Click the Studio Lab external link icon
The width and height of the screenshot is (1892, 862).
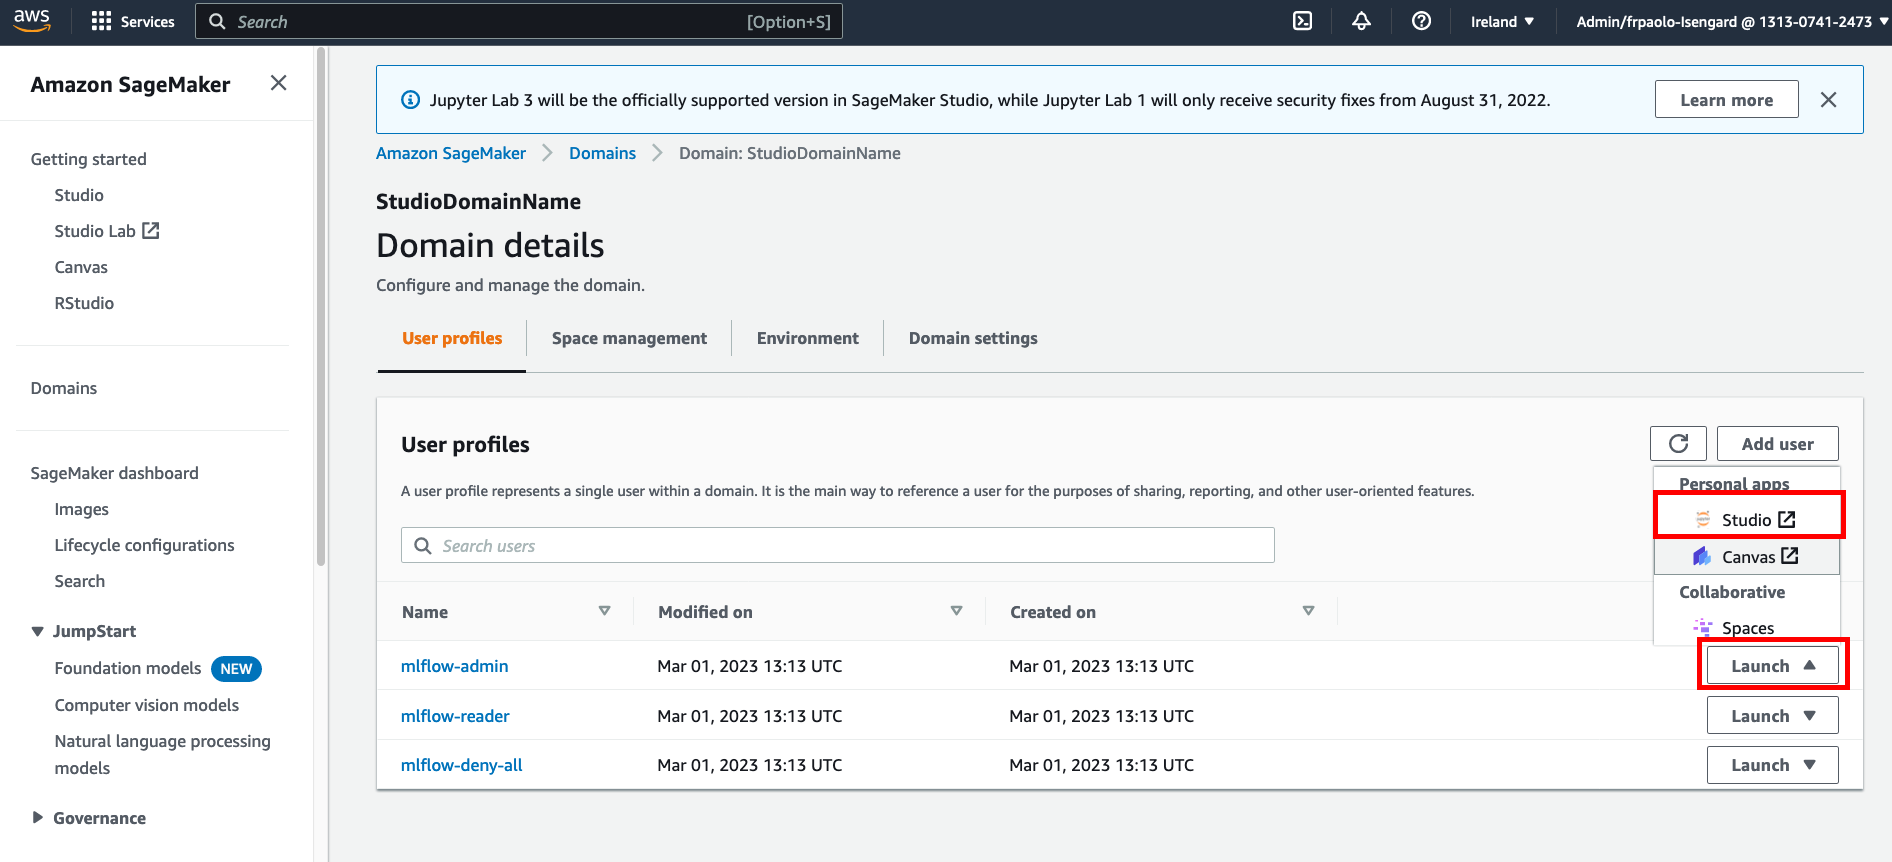pyautogui.click(x=151, y=231)
